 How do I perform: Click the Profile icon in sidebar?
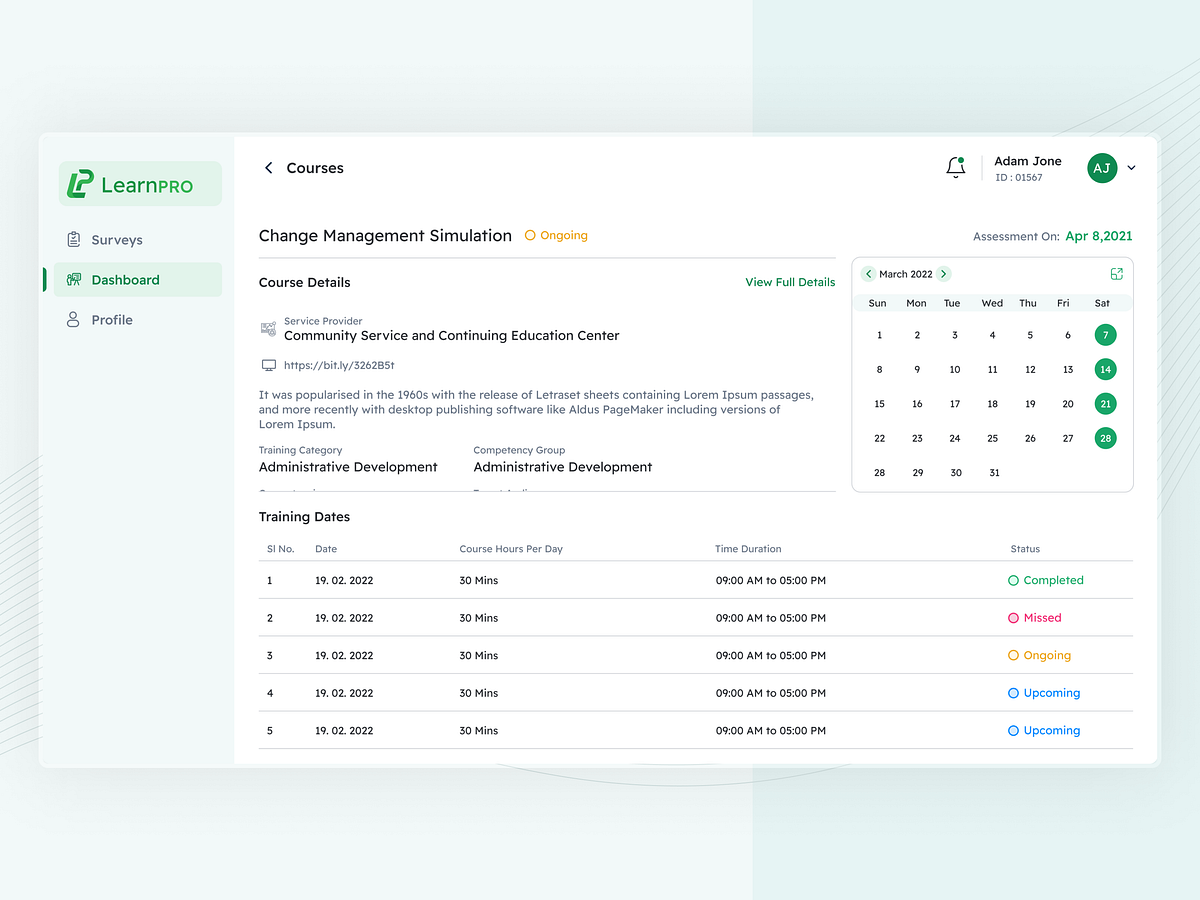click(x=72, y=319)
